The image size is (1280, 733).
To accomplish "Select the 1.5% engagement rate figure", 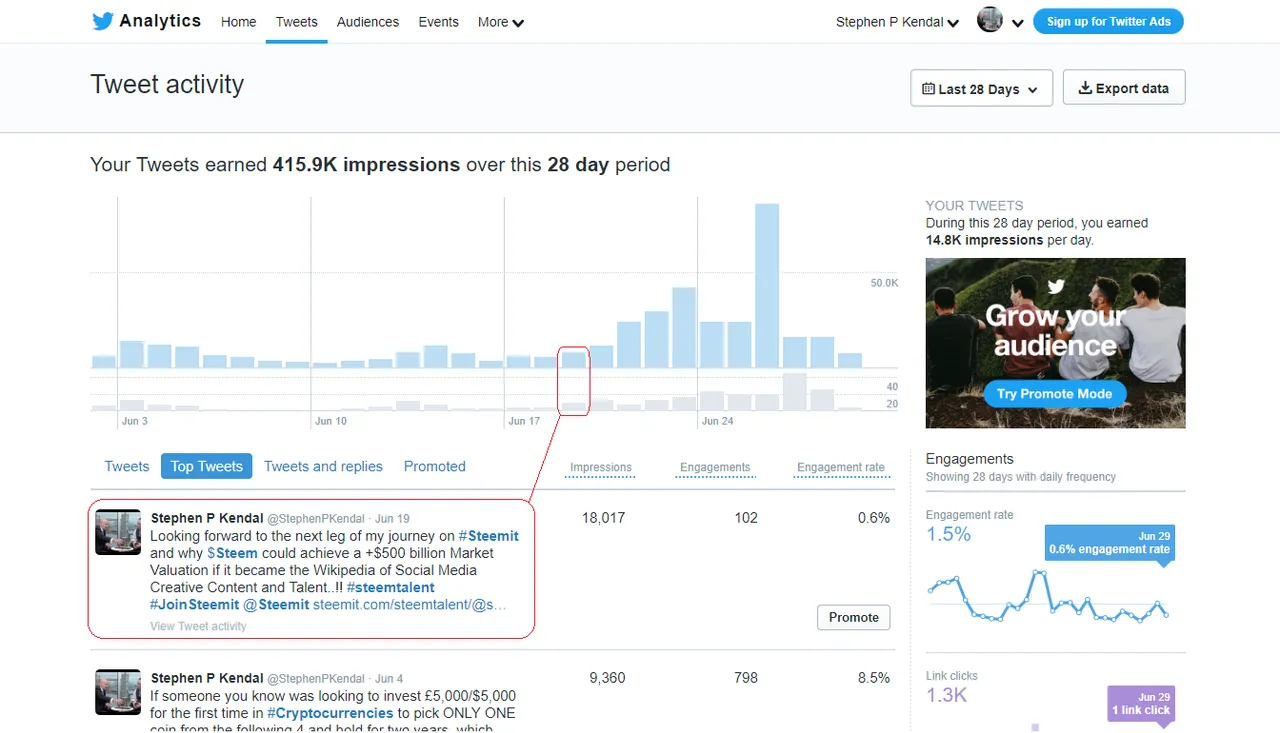I will (948, 534).
